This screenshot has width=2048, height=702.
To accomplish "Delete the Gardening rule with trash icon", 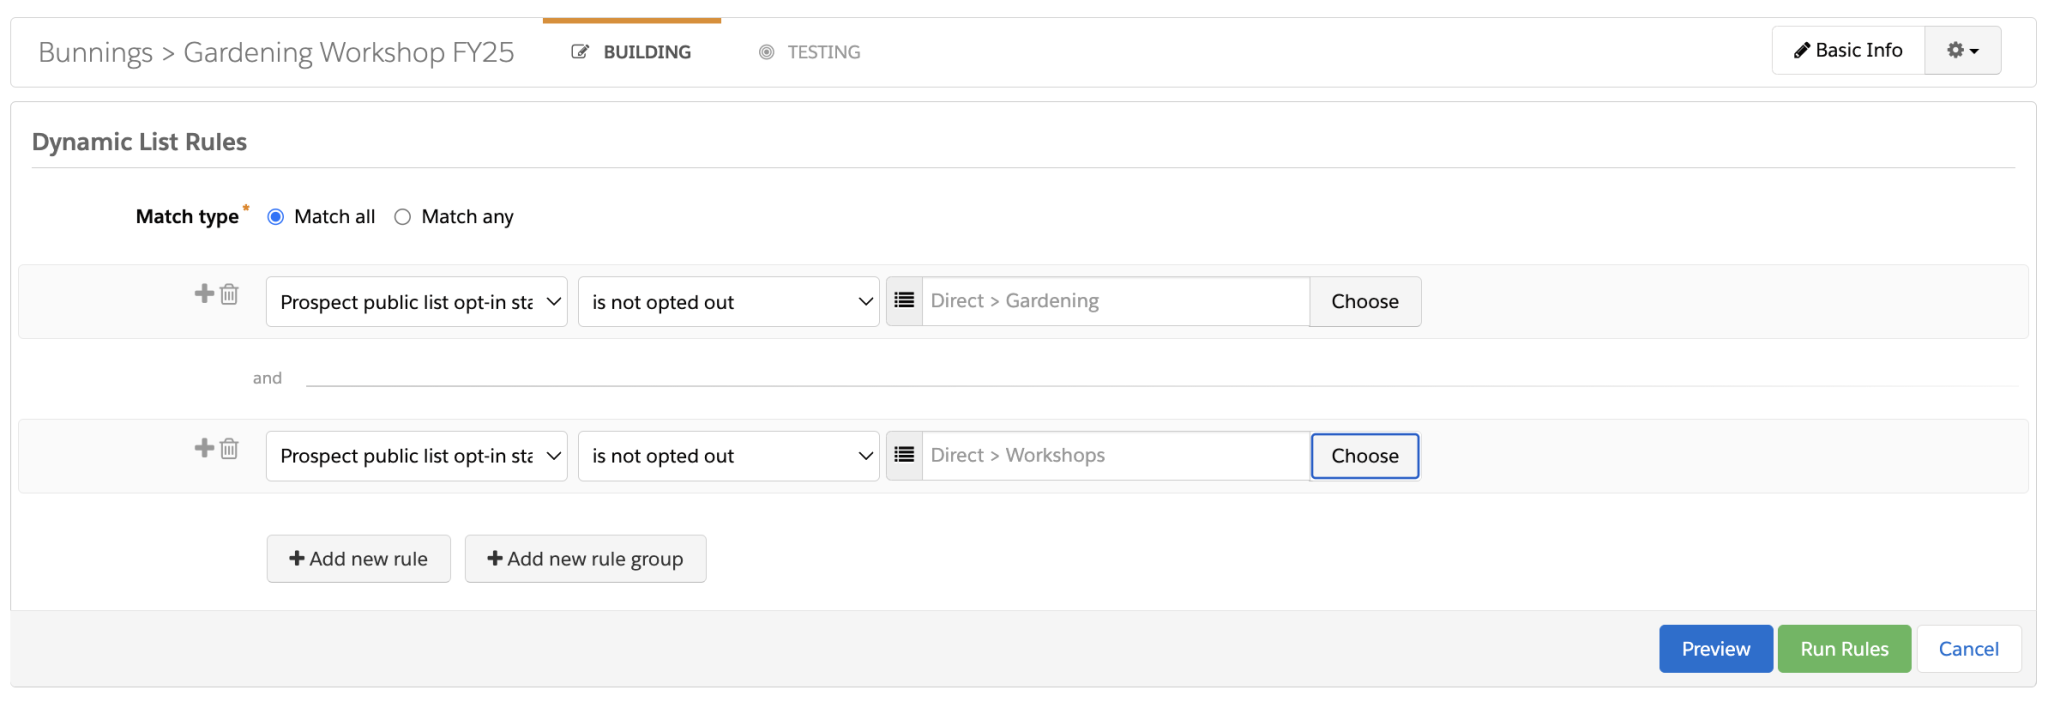I will 230,294.
